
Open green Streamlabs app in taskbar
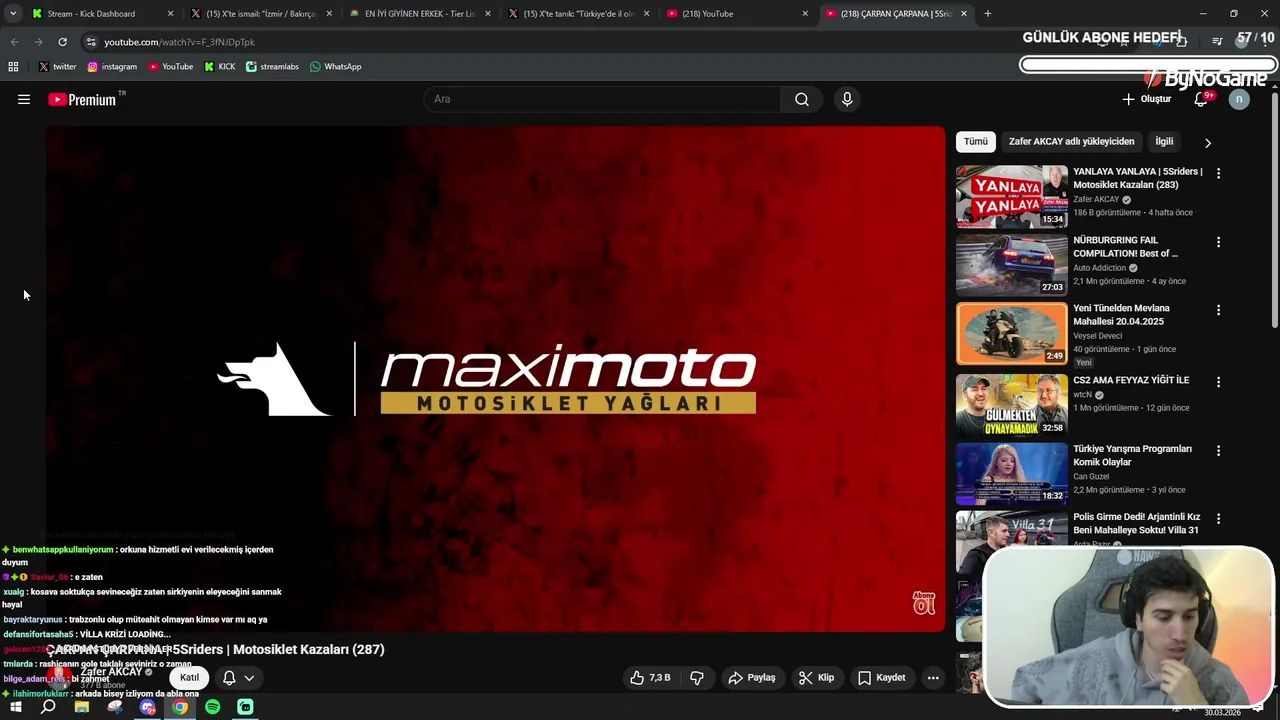(246, 707)
